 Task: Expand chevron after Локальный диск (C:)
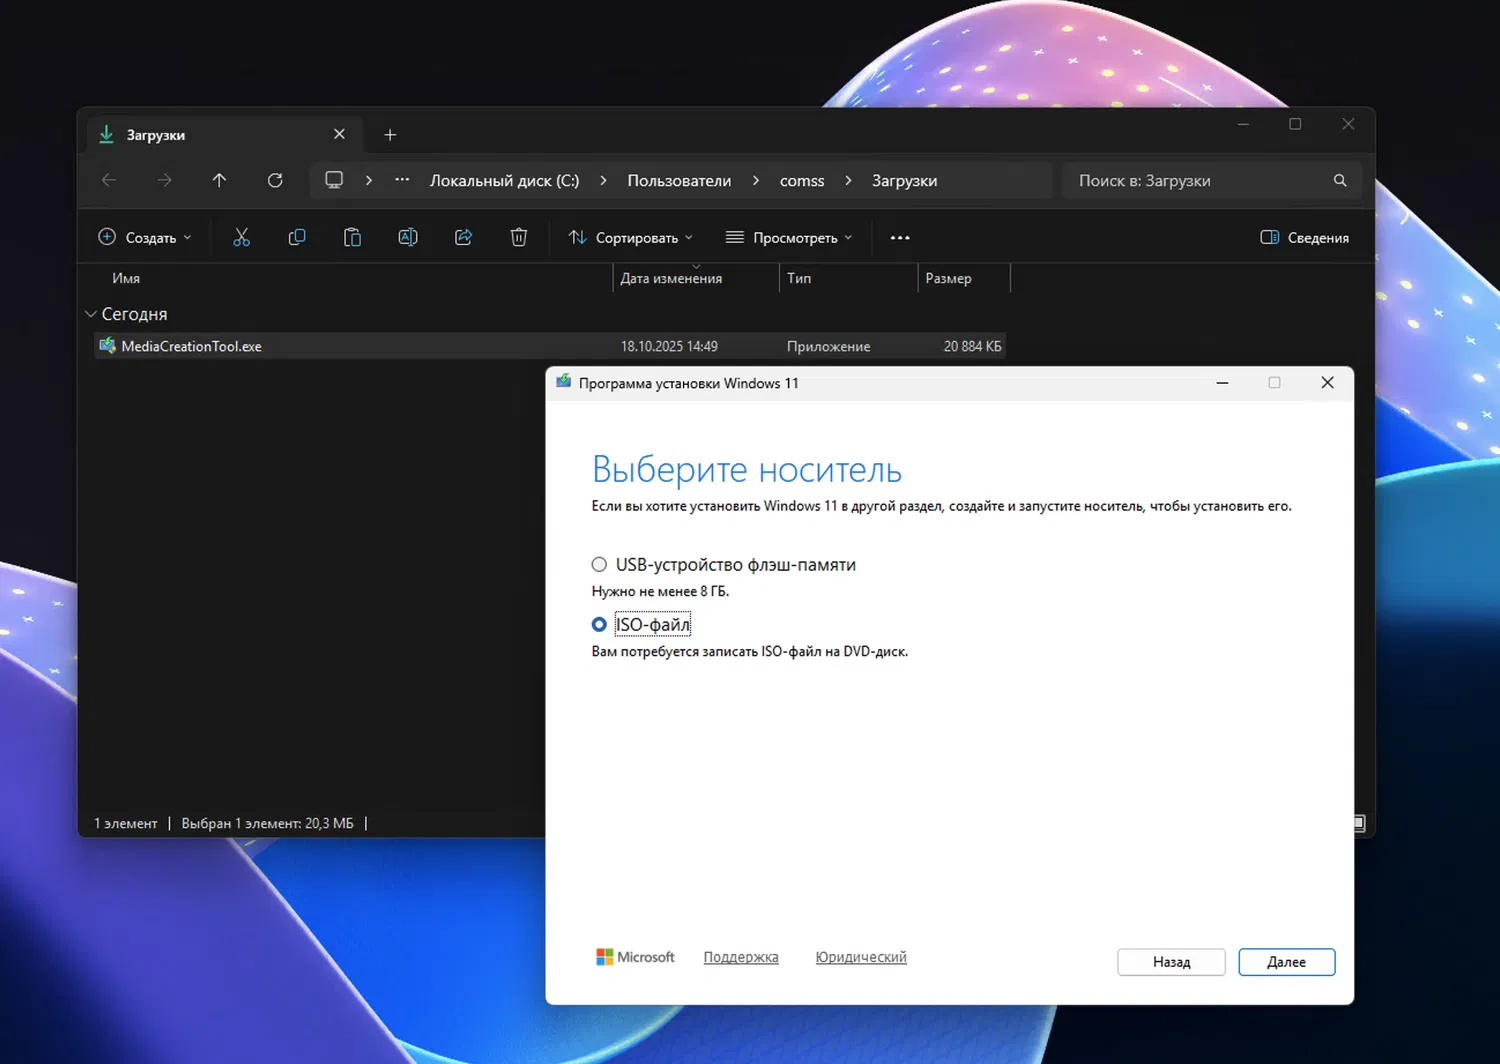(x=603, y=181)
